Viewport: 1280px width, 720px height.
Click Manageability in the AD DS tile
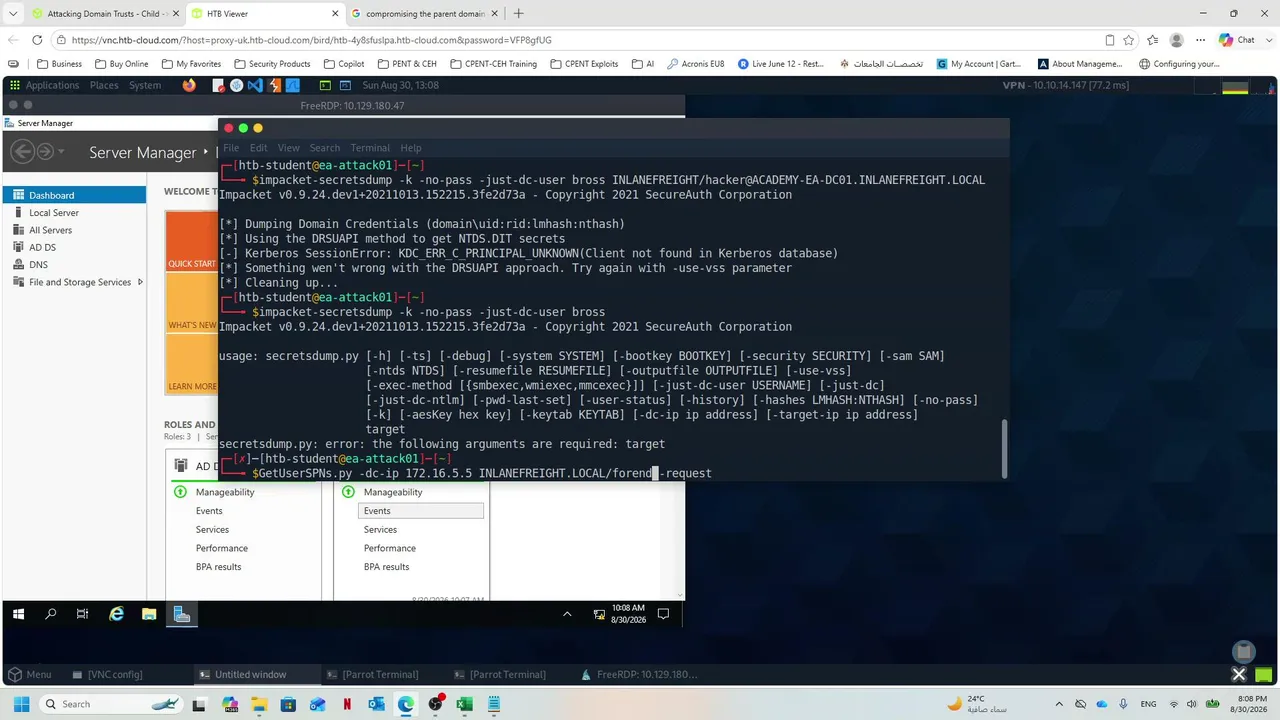(x=225, y=492)
